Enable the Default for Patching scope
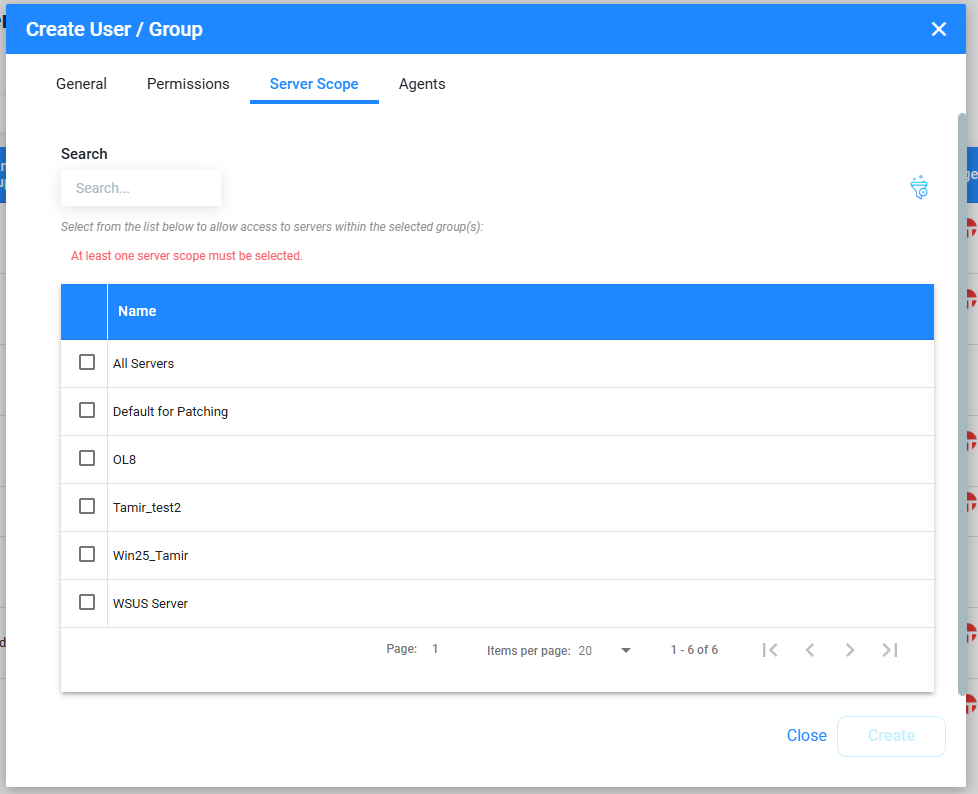This screenshot has width=978, height=794. [x=87, y=410]
